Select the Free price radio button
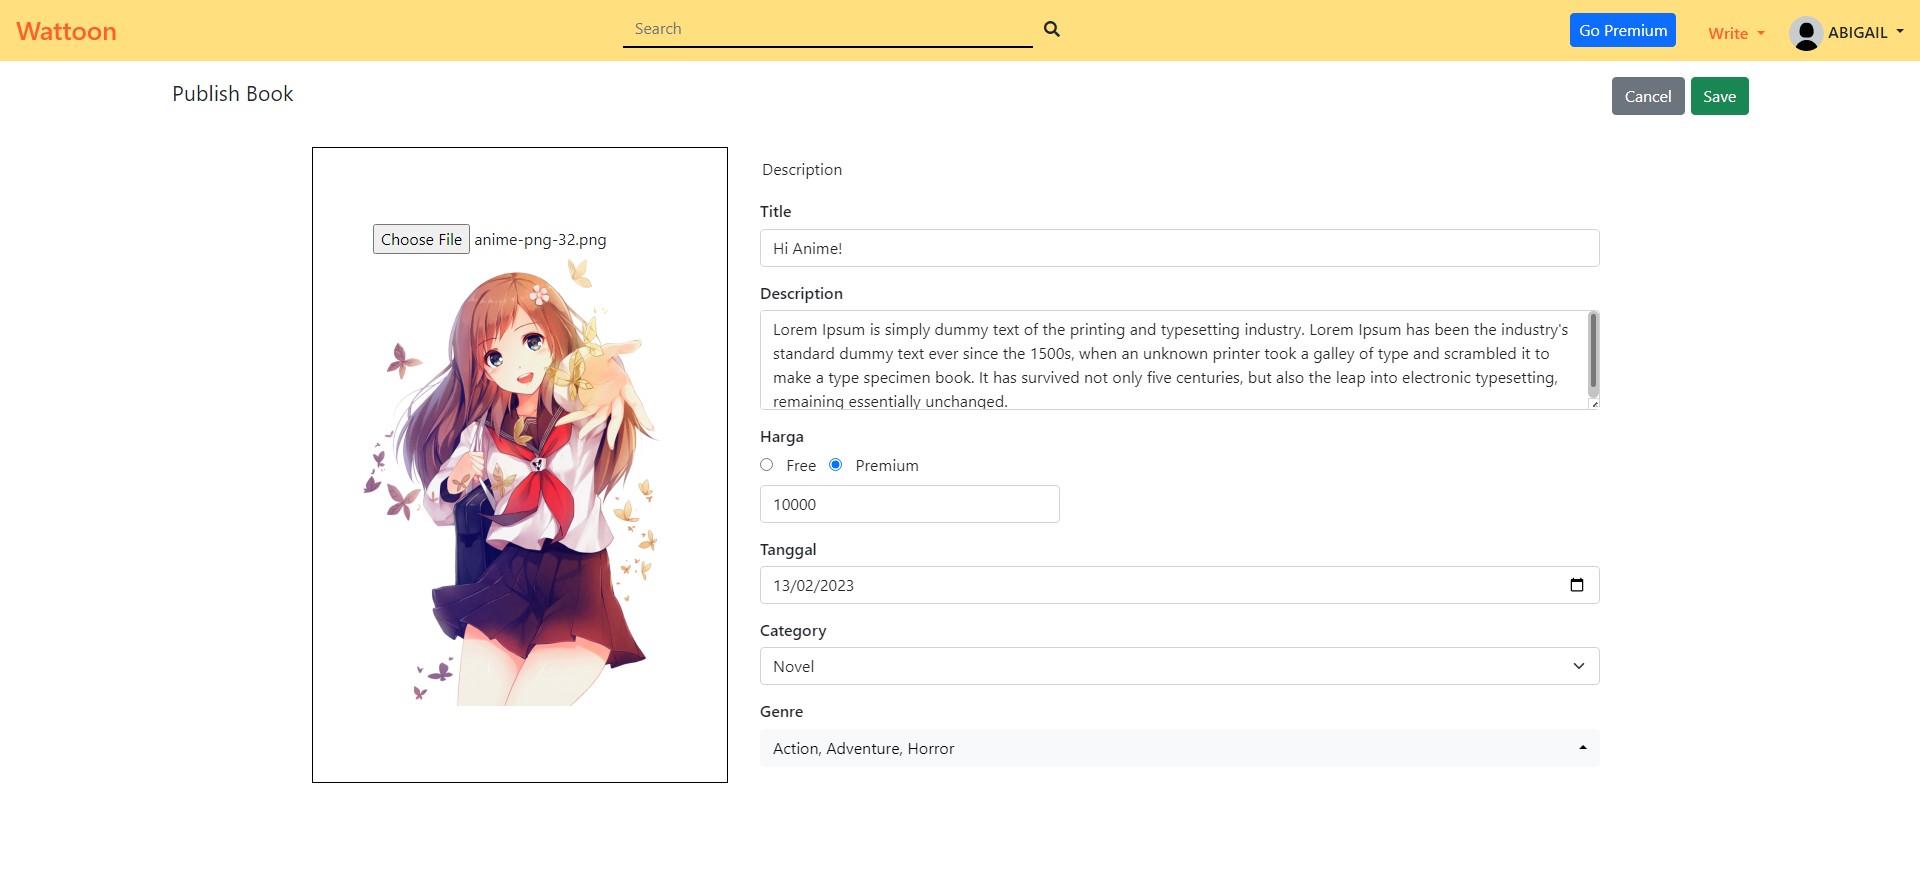The height and width of the screenshot is (895, 1920). (x=767, y=465)
